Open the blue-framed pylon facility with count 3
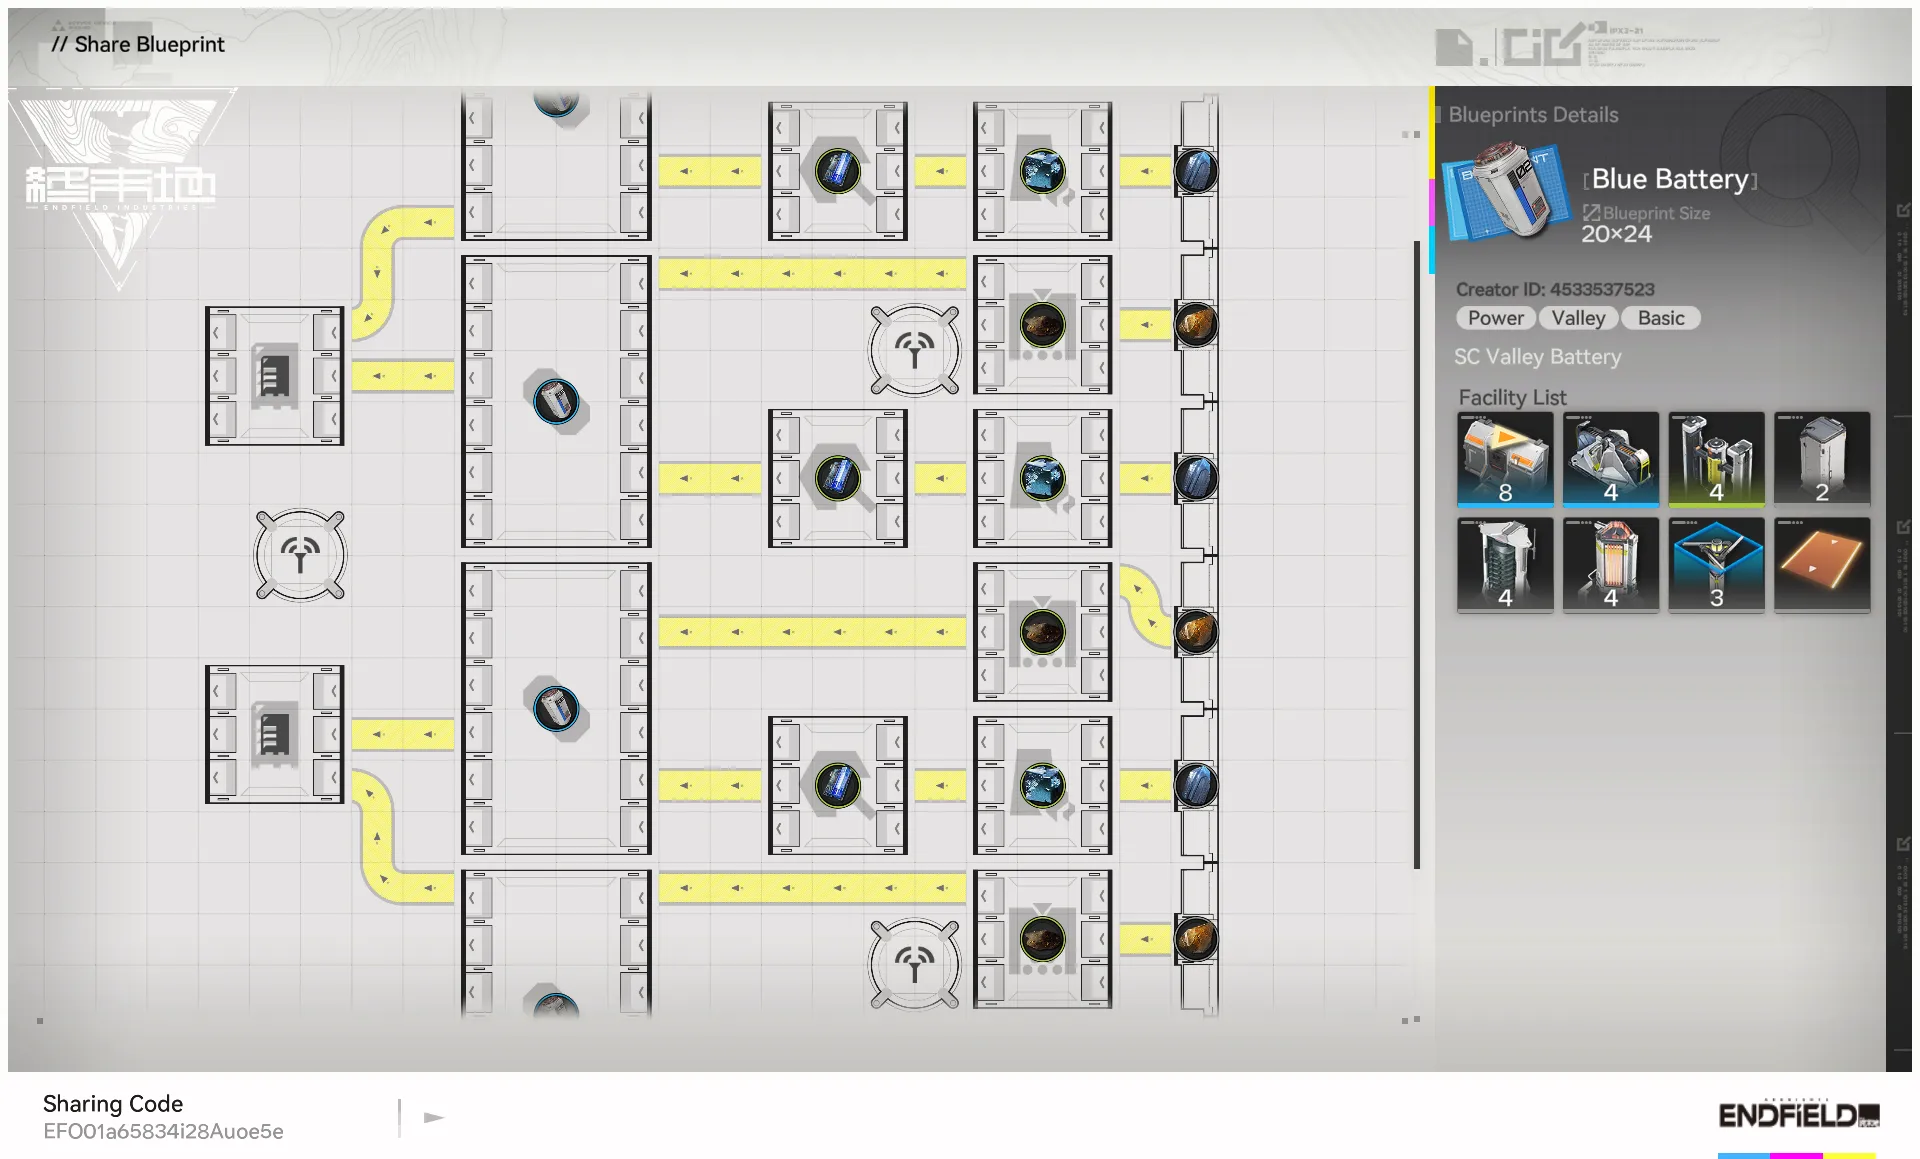The height and width of the screenshot is (1159, 1920). point(1716,563)
